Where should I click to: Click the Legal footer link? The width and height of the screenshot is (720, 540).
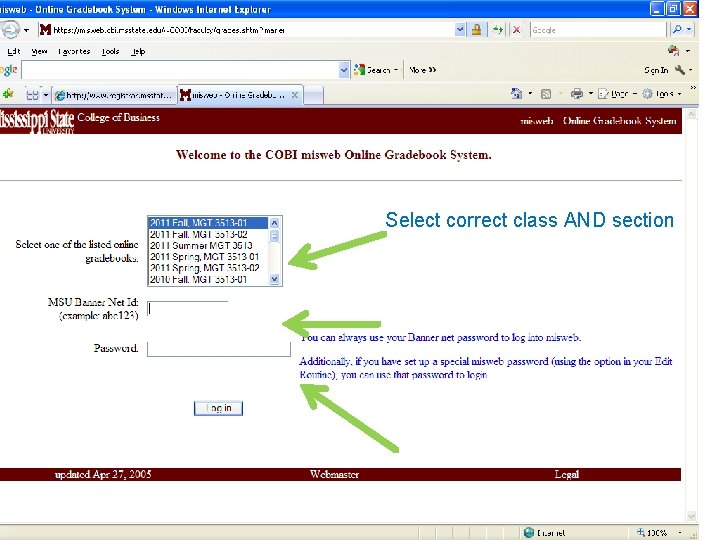[567, 474]
